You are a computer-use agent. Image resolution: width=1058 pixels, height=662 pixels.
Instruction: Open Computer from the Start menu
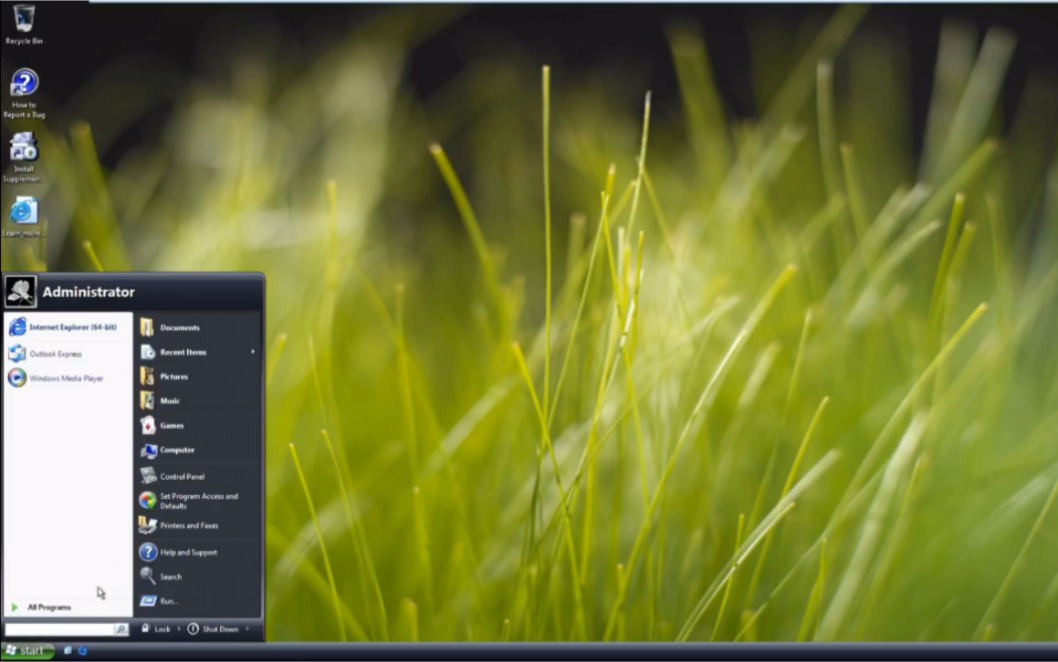[x=198, y=450]
